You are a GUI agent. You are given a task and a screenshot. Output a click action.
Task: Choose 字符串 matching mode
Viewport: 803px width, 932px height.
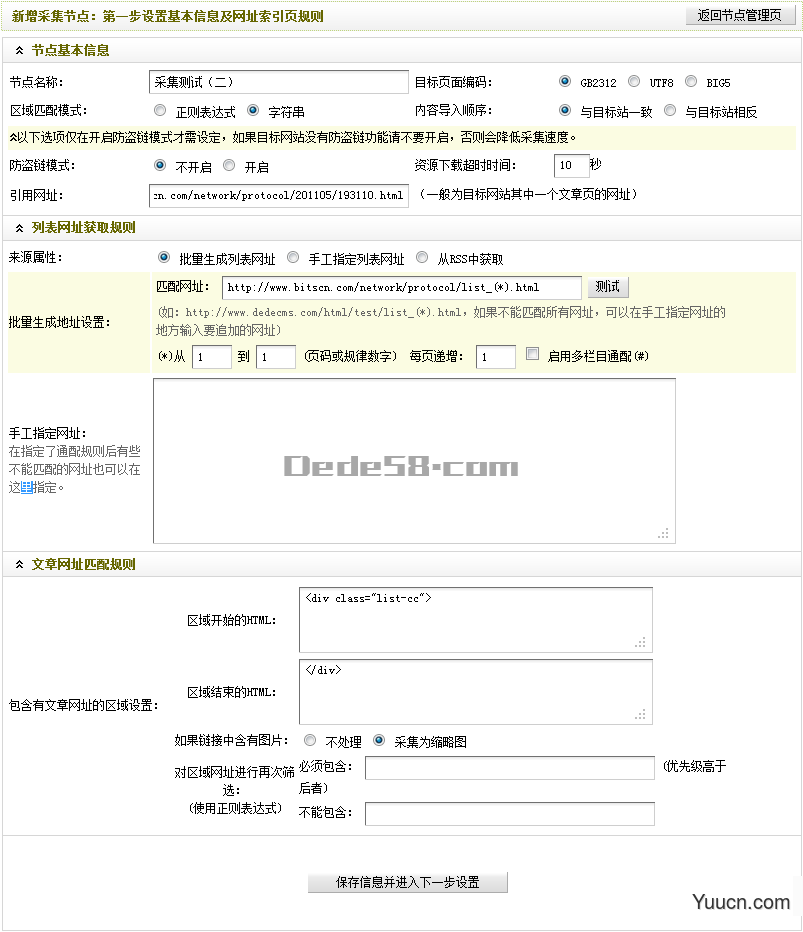tap(253, 111)
